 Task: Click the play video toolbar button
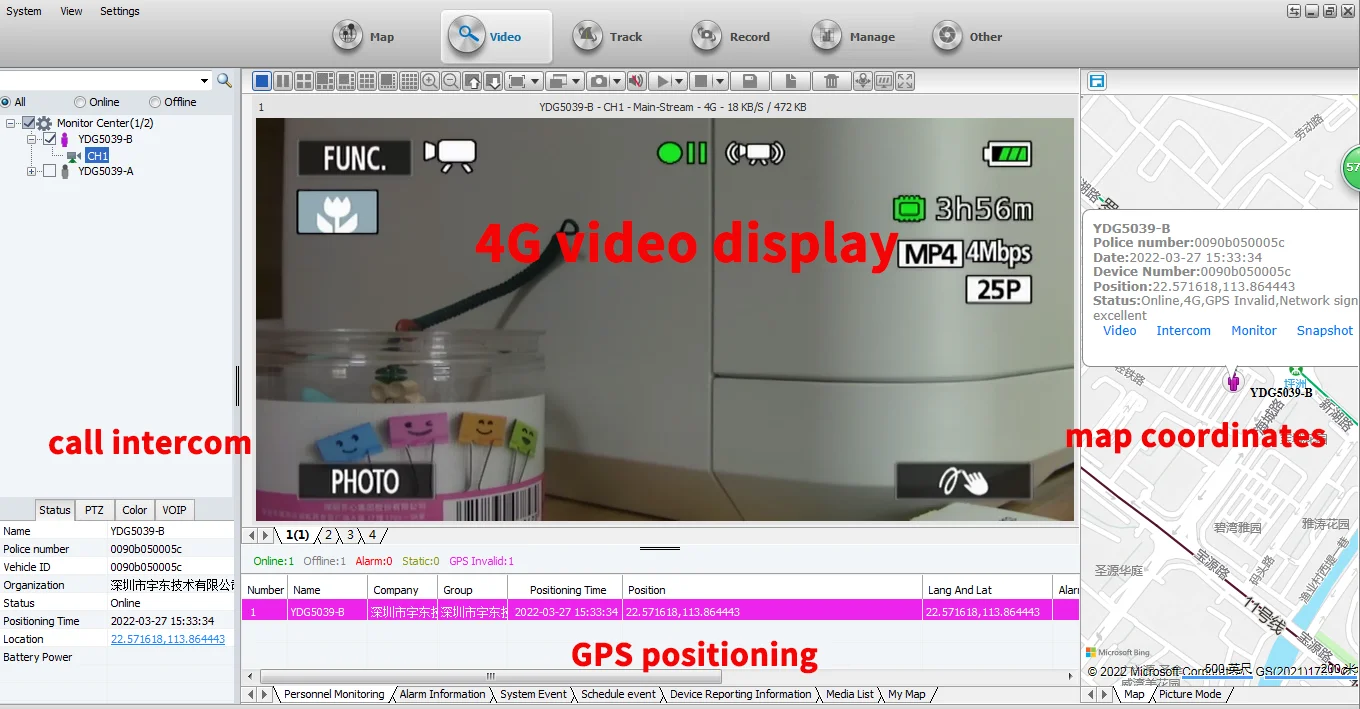coord(662,81)
